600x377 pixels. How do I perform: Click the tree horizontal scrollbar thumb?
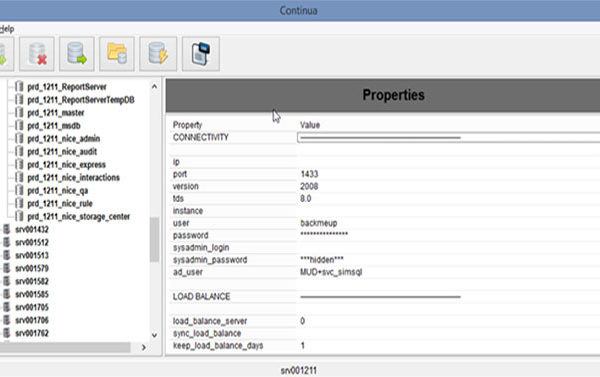pos(65,348)
